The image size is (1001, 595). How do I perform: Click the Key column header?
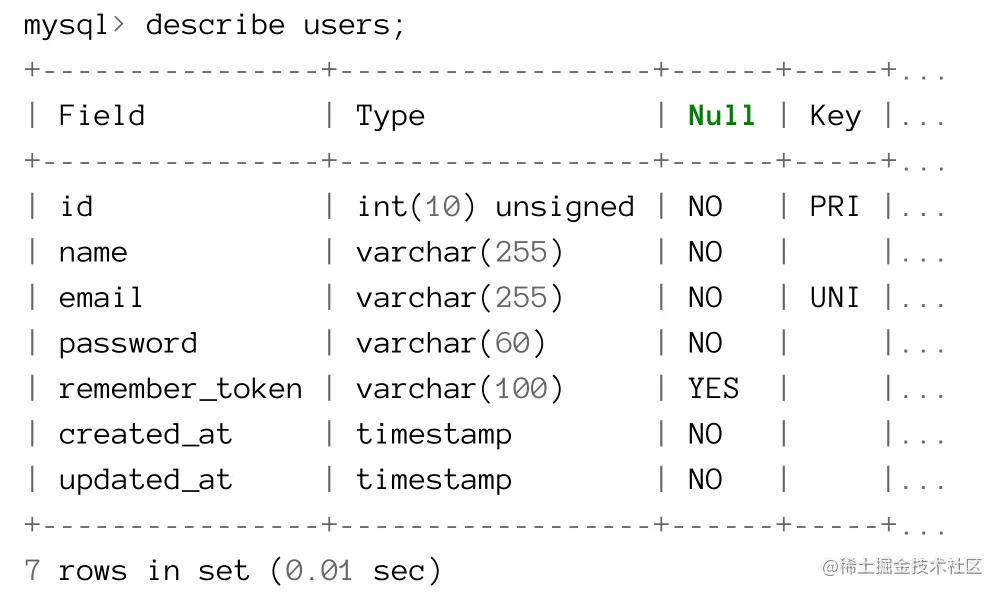[x=835, y=116]
